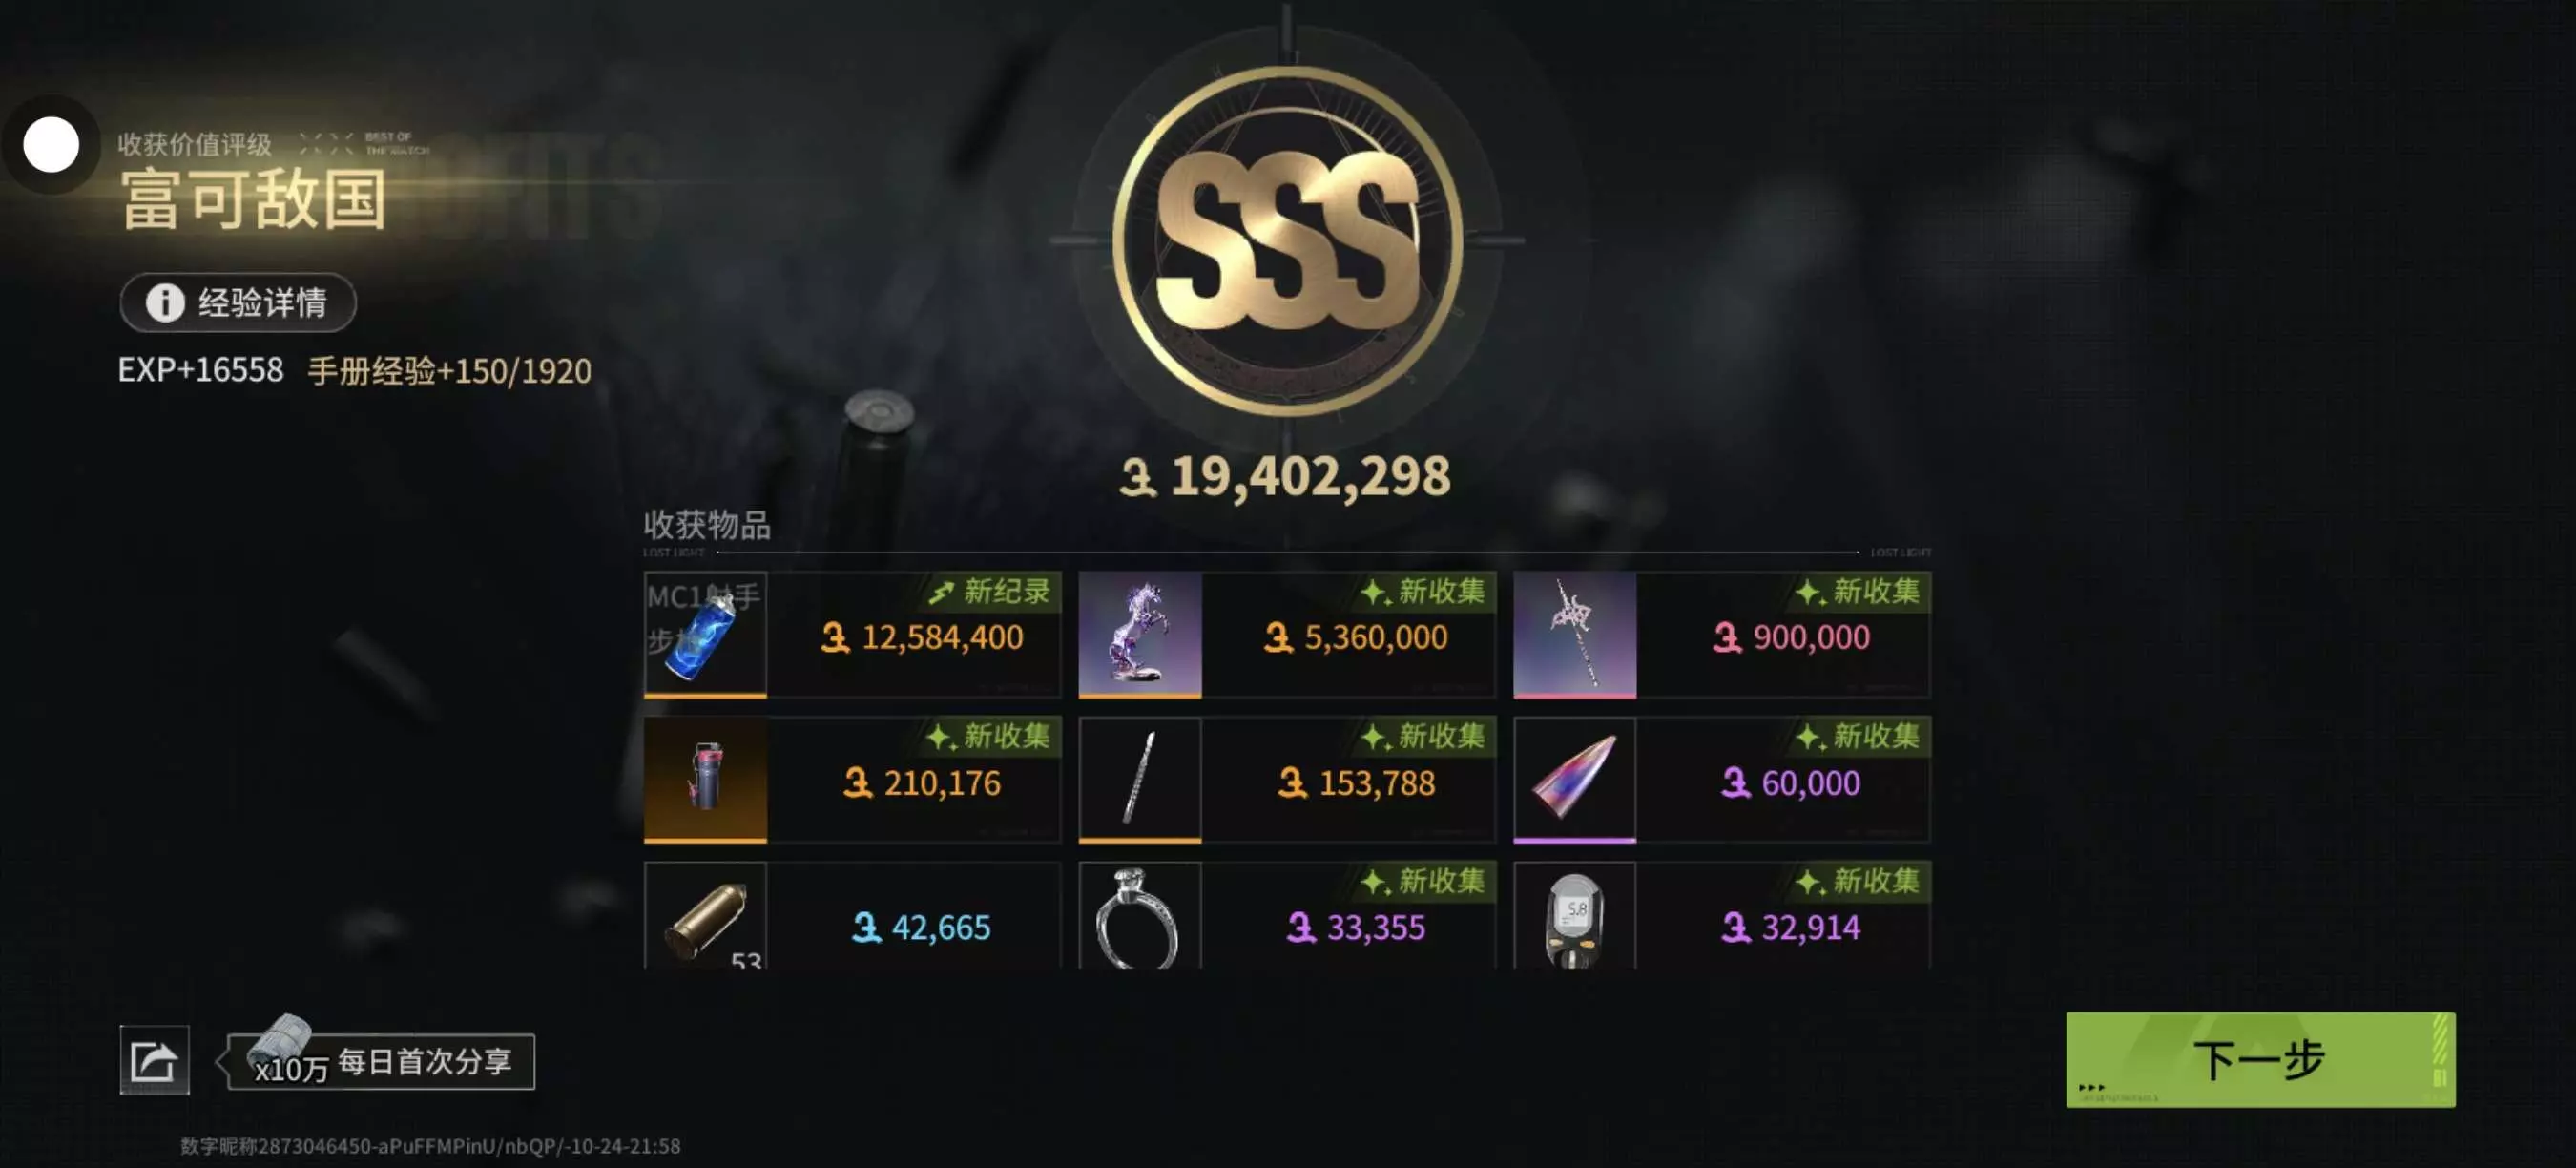Screen dimensions: 2576x1168
Task: Open the 经验详情 info button
Action: pyautogui.click(x=238, y=302)
